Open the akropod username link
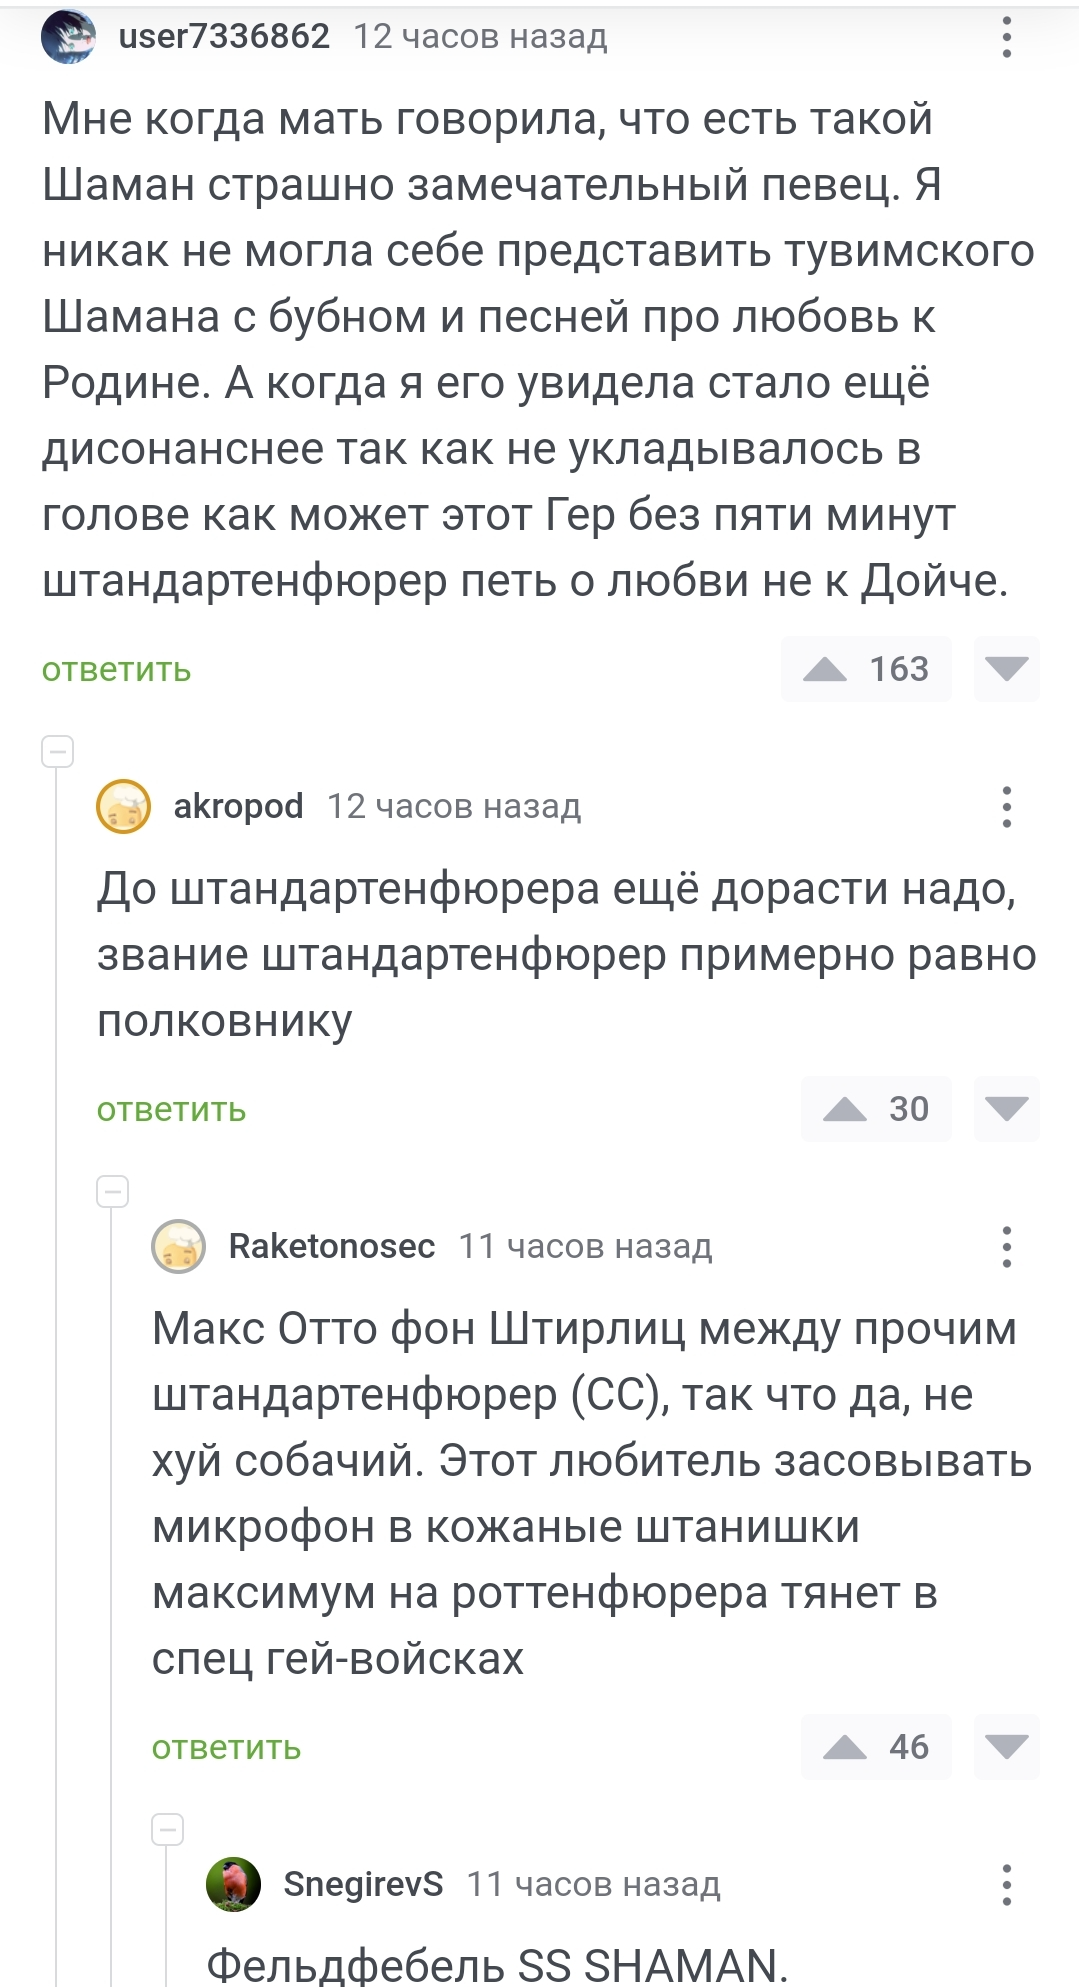The image size is (1079, 1987). point(238,806)
